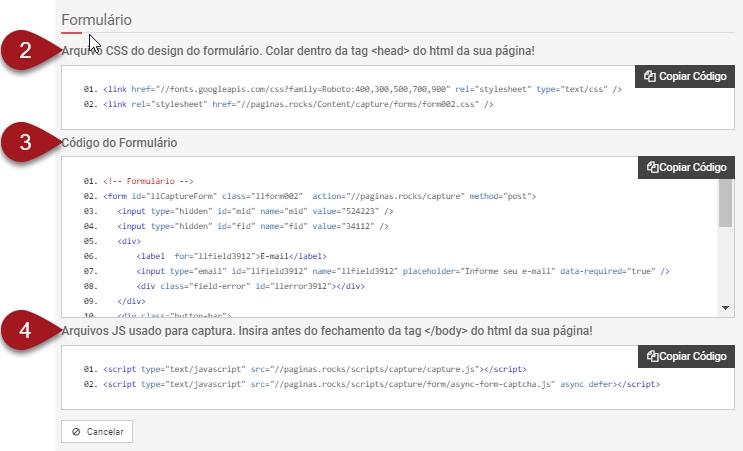Click the heading 'Arquivos JS usado para captura'

click(x=327, y=331)
